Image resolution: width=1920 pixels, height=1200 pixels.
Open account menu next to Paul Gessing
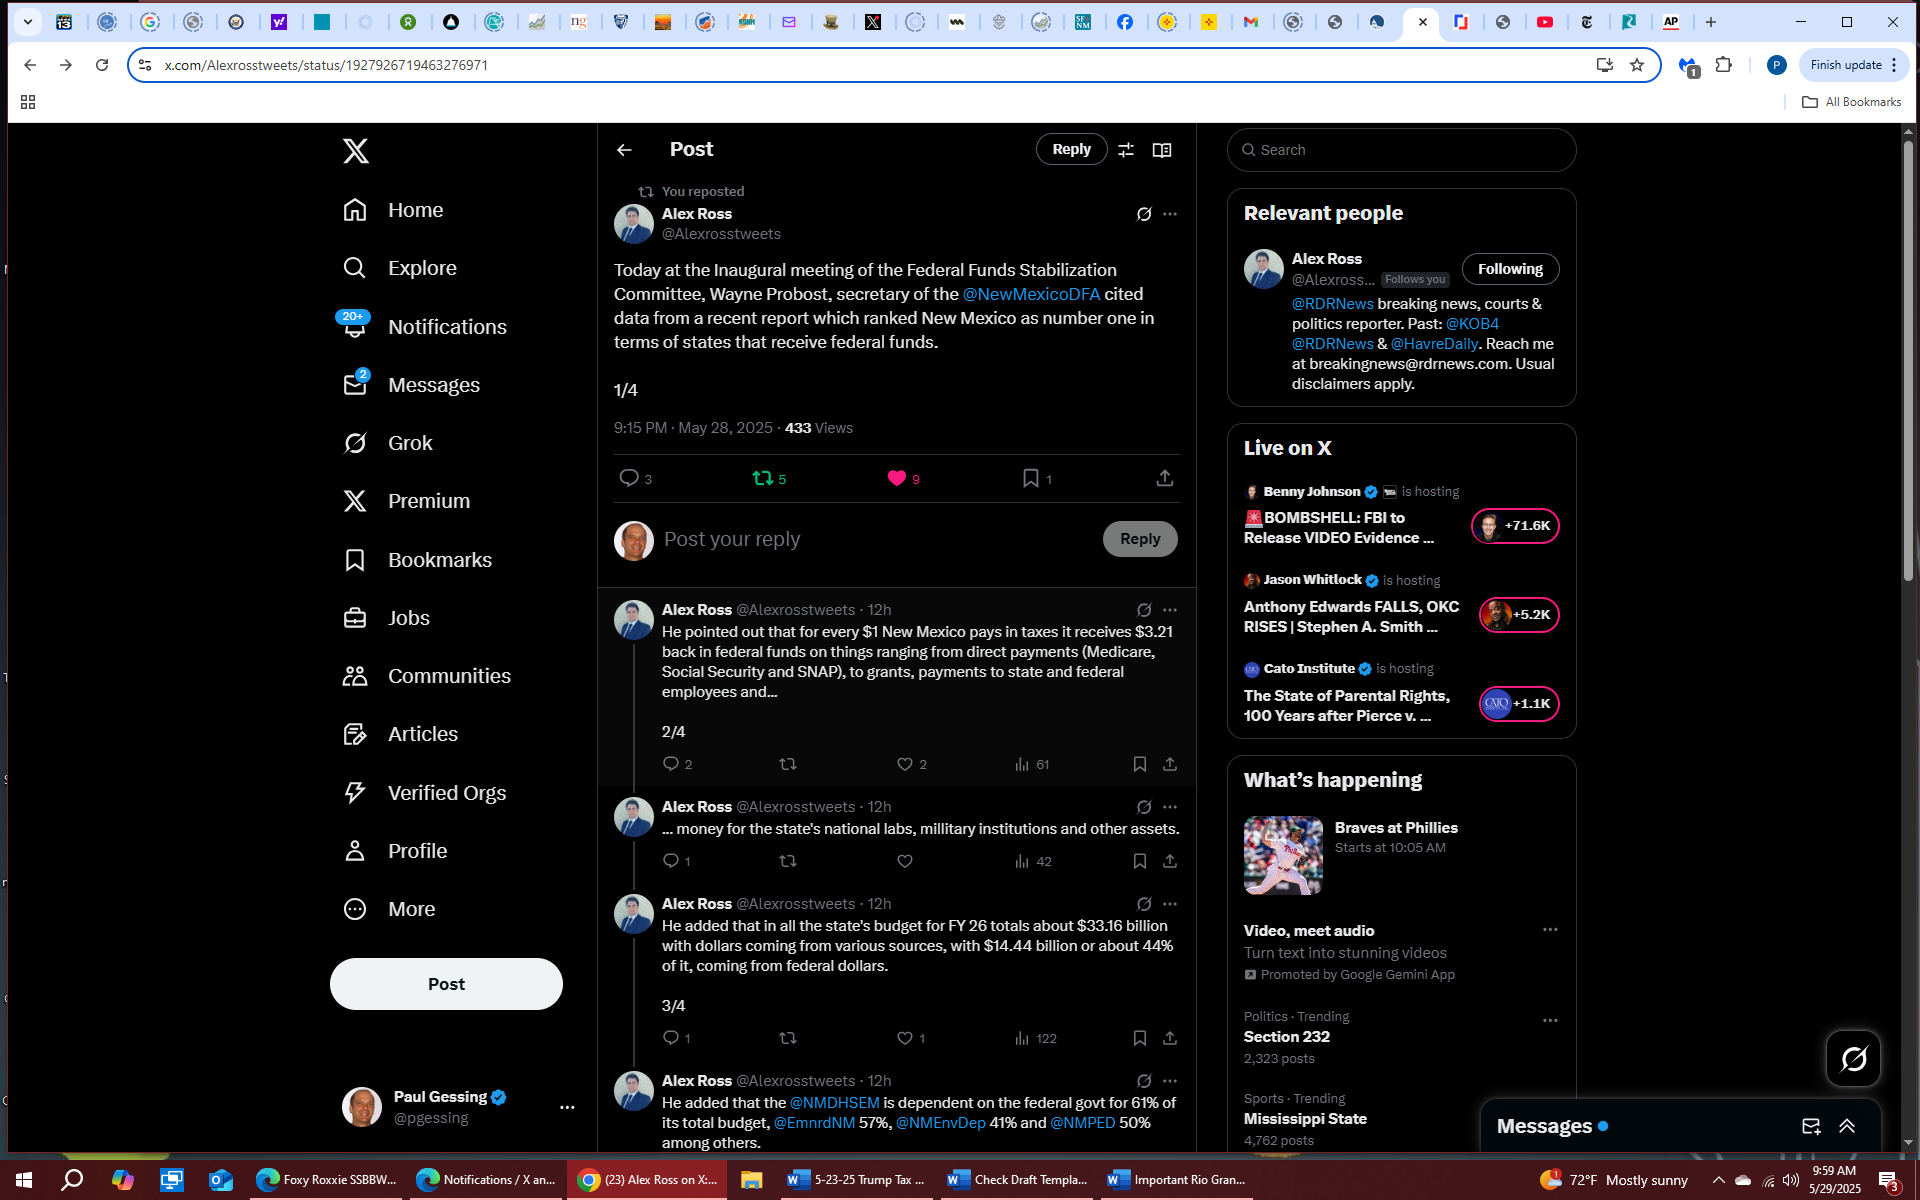tap(567, 1107)
